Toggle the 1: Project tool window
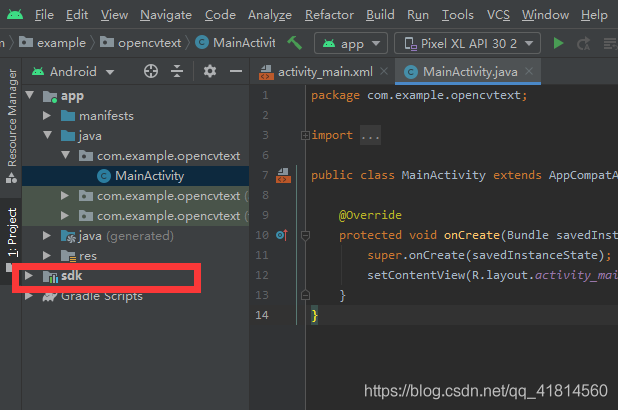 pos(11,233)
